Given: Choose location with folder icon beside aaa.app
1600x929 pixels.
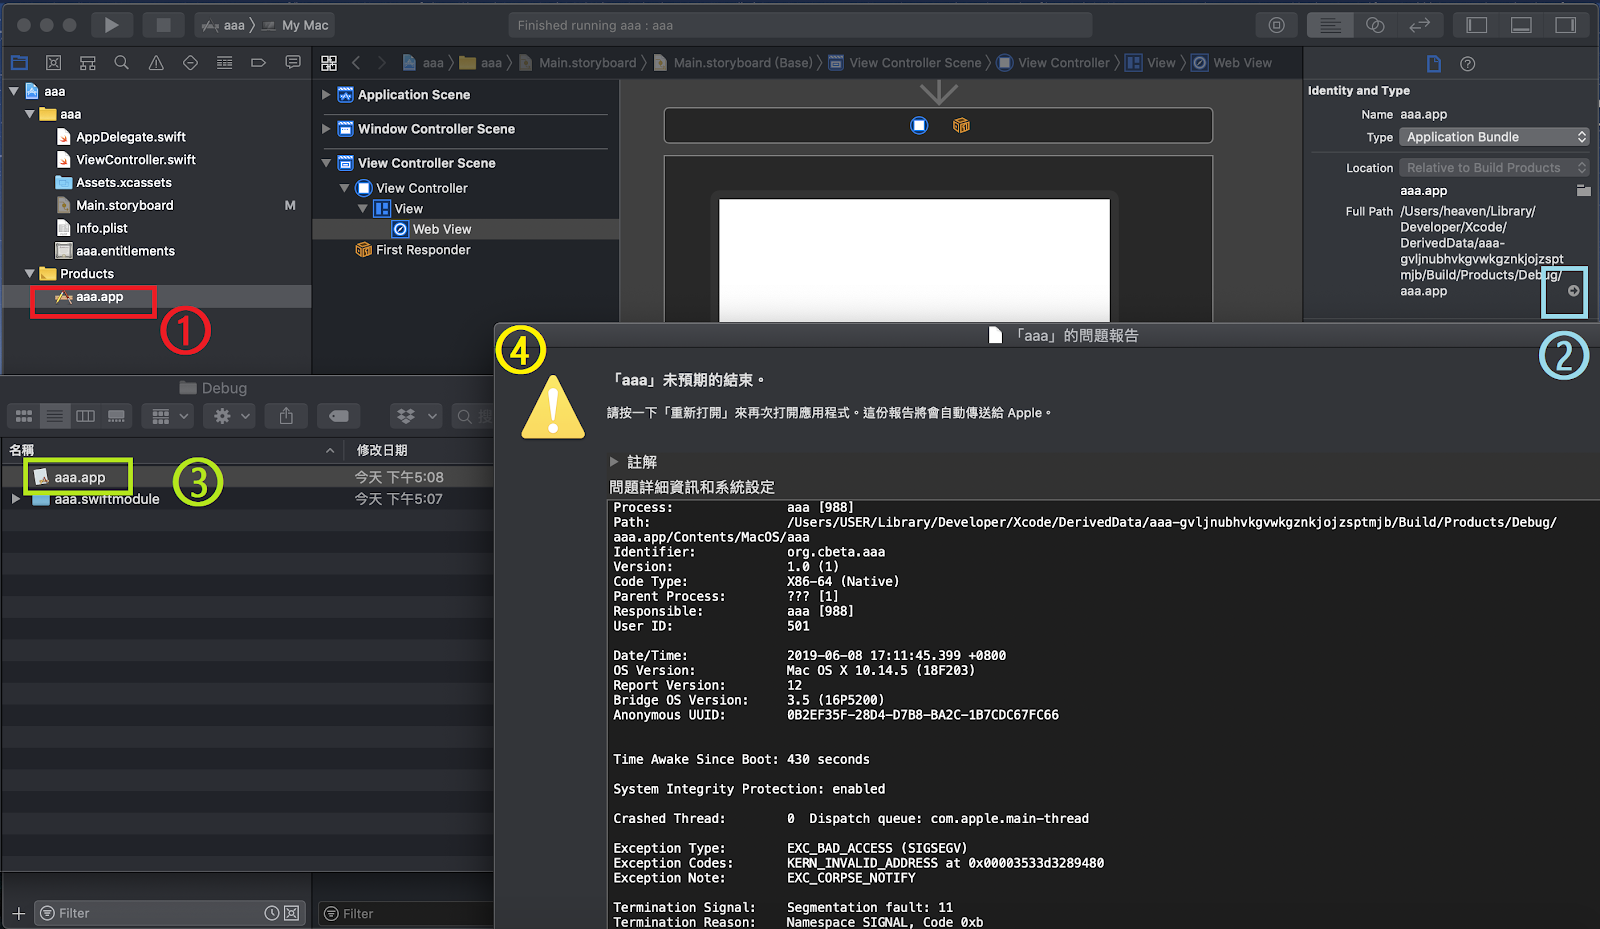Looking at the screenshot, I should (1583, 190).
